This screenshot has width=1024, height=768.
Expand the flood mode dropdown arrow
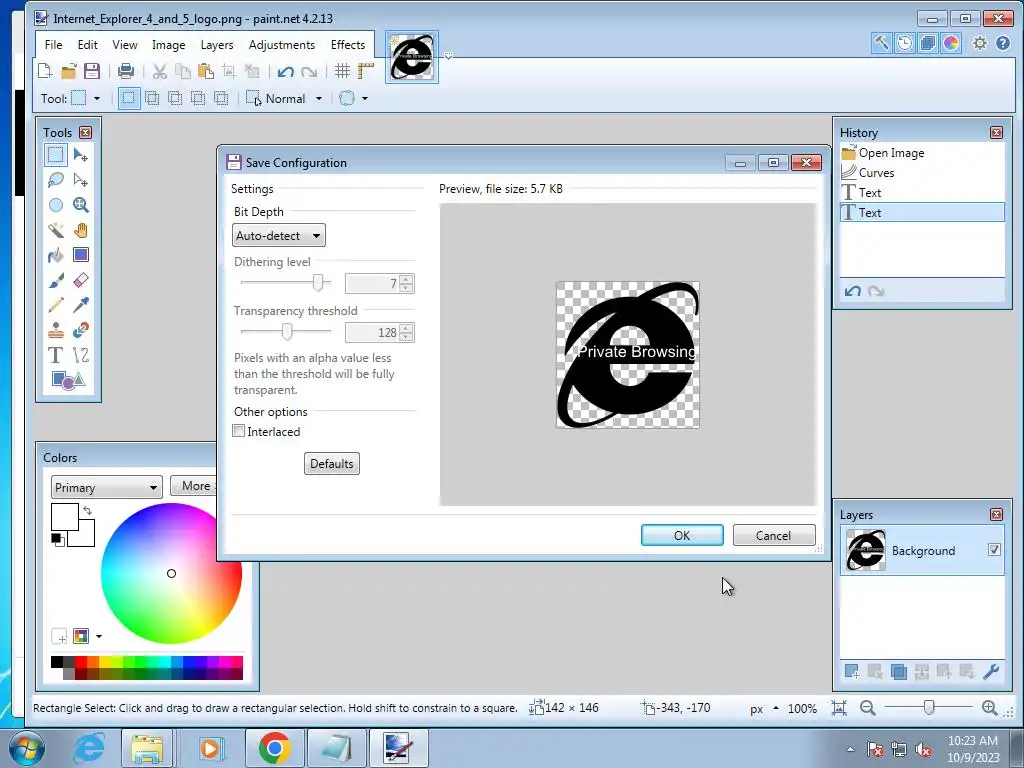coord(365,99)
